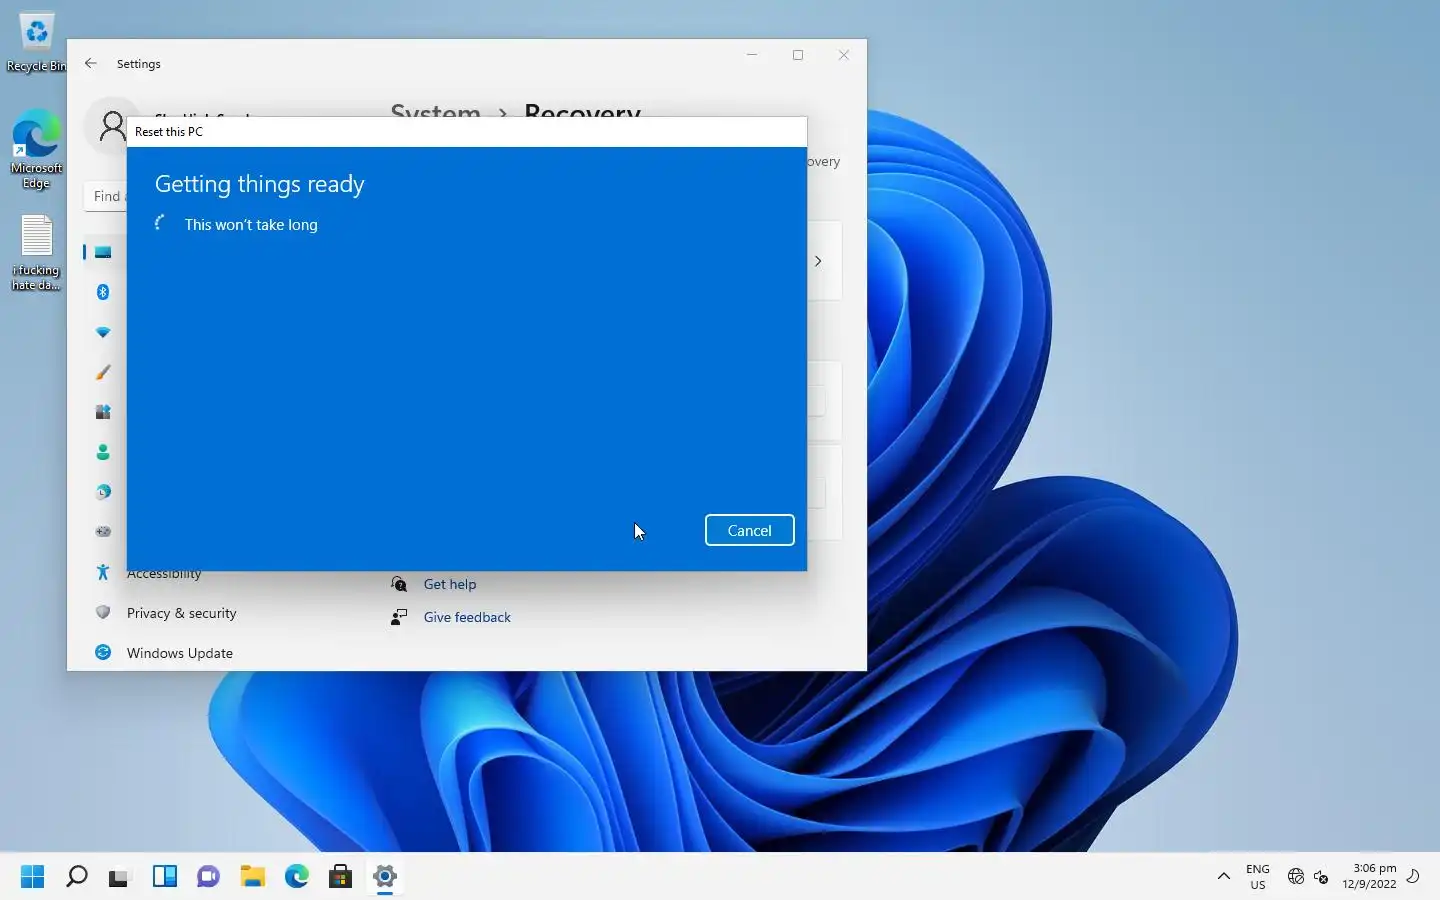
Task: Open muted volume tray icon
Action: coord(1321,877)
